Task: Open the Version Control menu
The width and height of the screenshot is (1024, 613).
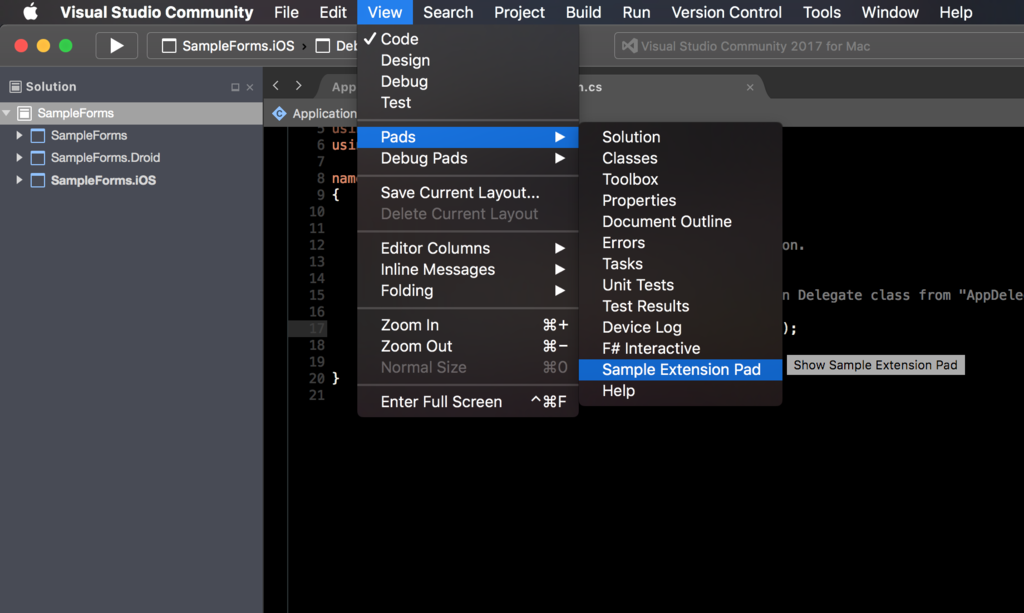Action: click(x=726, y=12)
